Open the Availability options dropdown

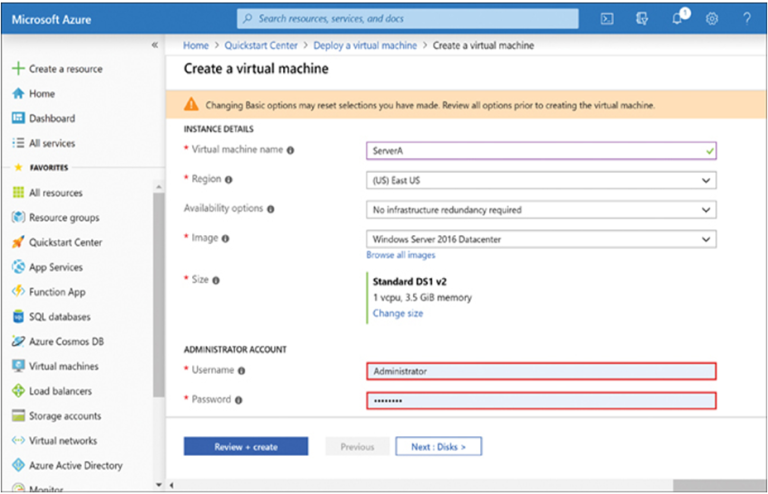click(541, 210)
